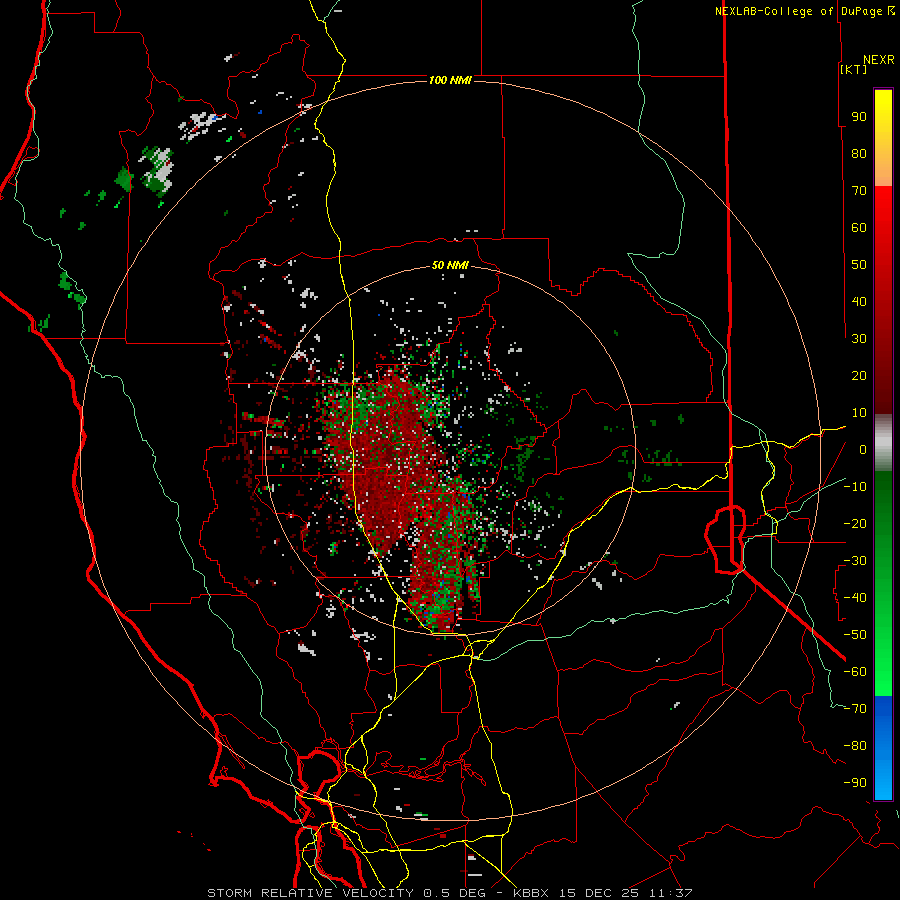Viewport: 900px width, 900px height.
Task: Click the -90 value on velocity scale
Action: (x=855, y=783)
